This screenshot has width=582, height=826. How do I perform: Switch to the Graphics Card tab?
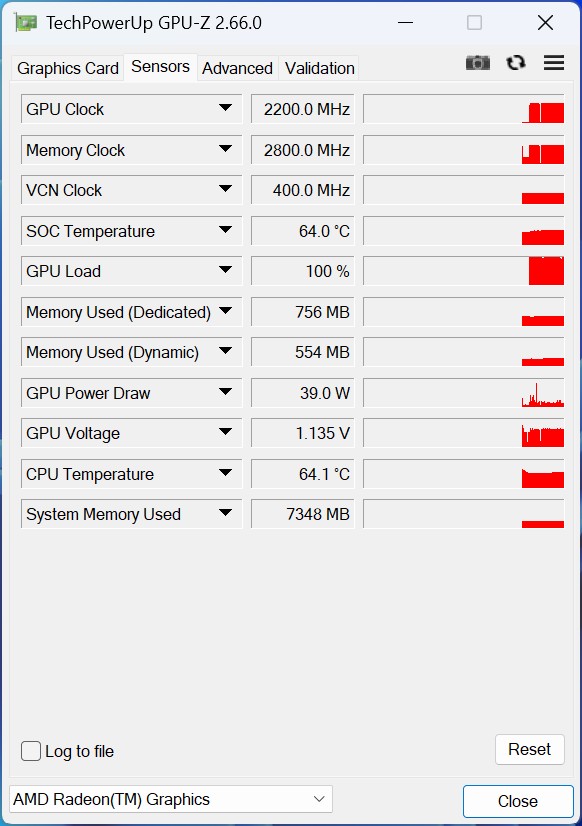coord(67,68)
